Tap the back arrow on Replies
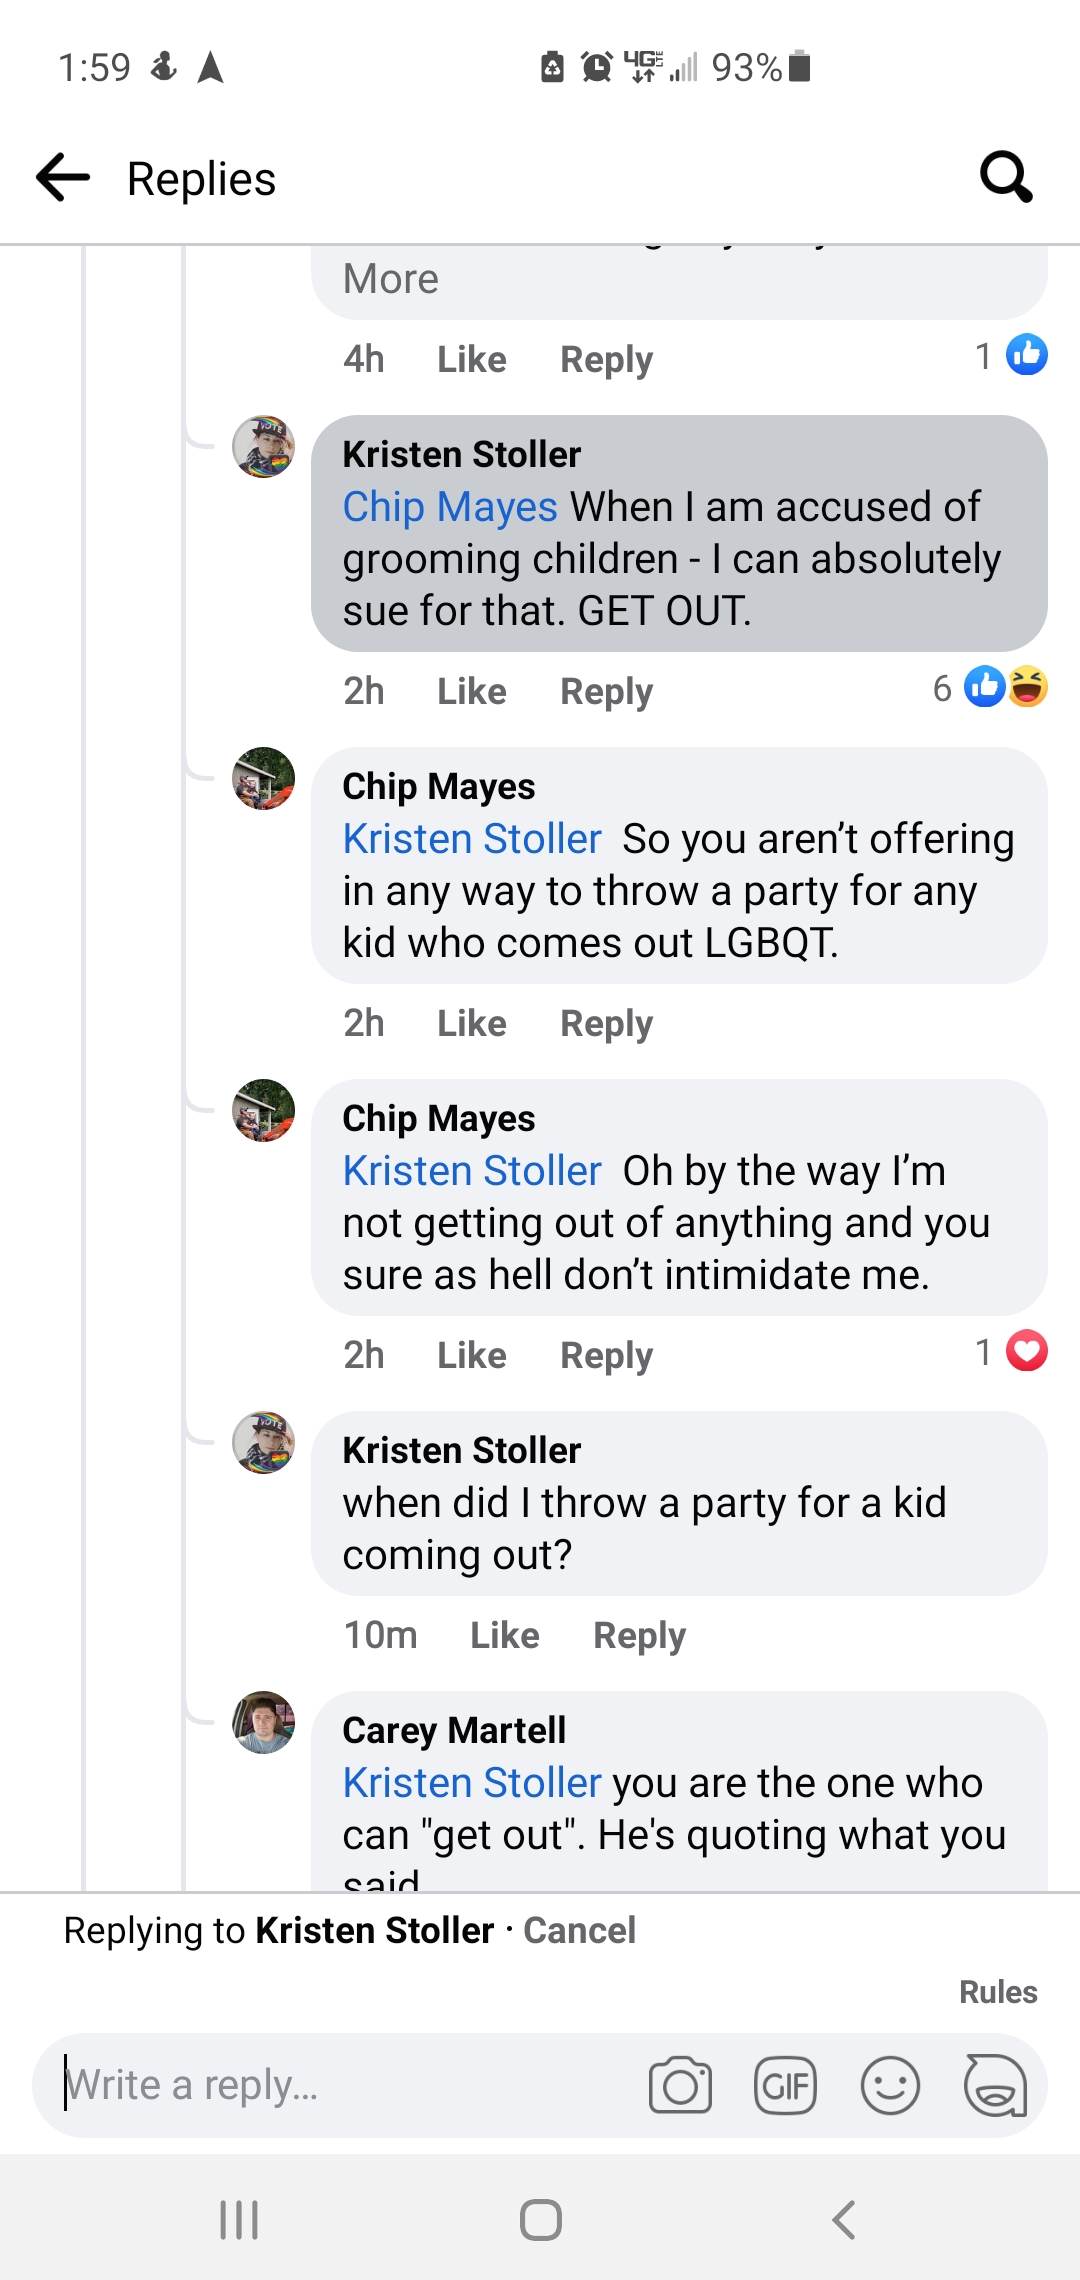 62,177
